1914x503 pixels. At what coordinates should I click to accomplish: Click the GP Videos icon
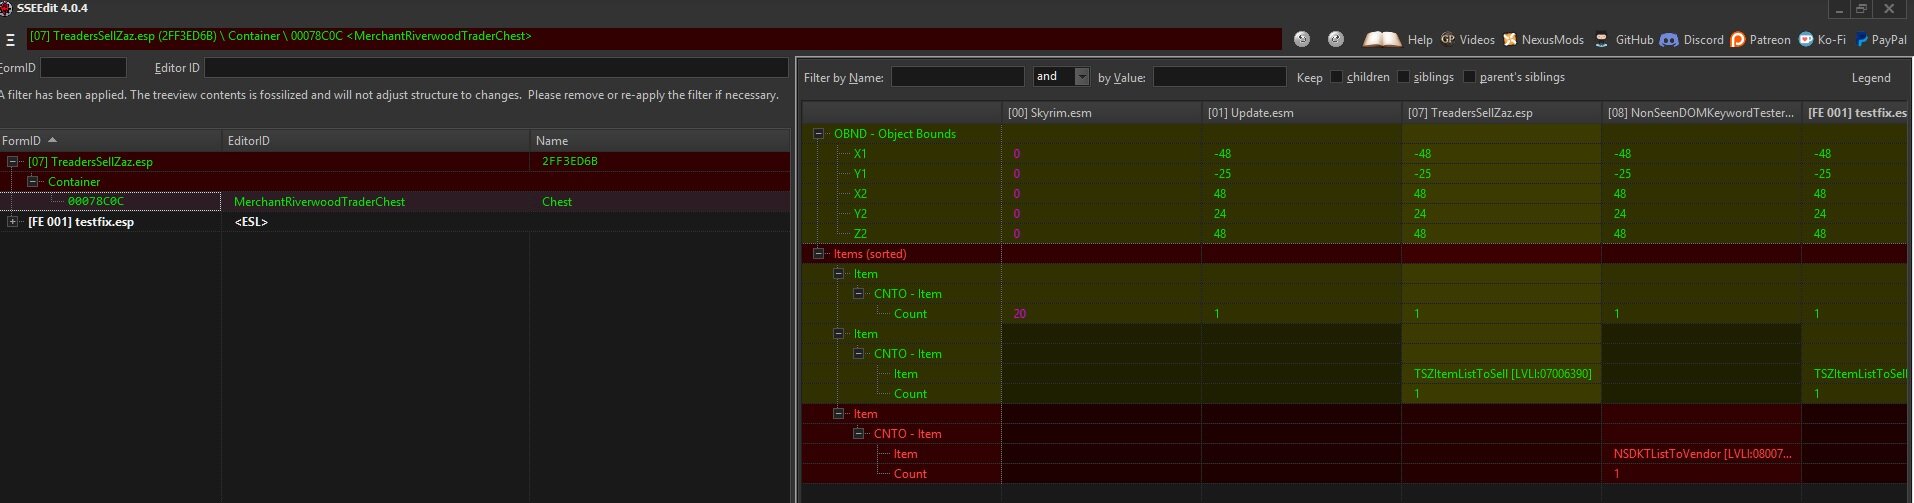(x=1447, y=39)
